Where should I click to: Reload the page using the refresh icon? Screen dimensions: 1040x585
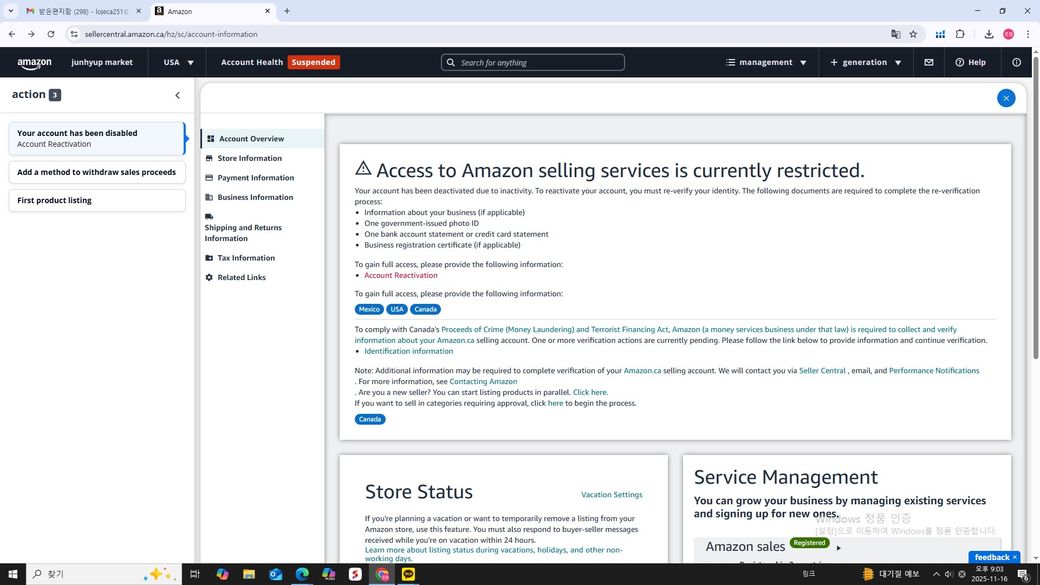point(51,34)
